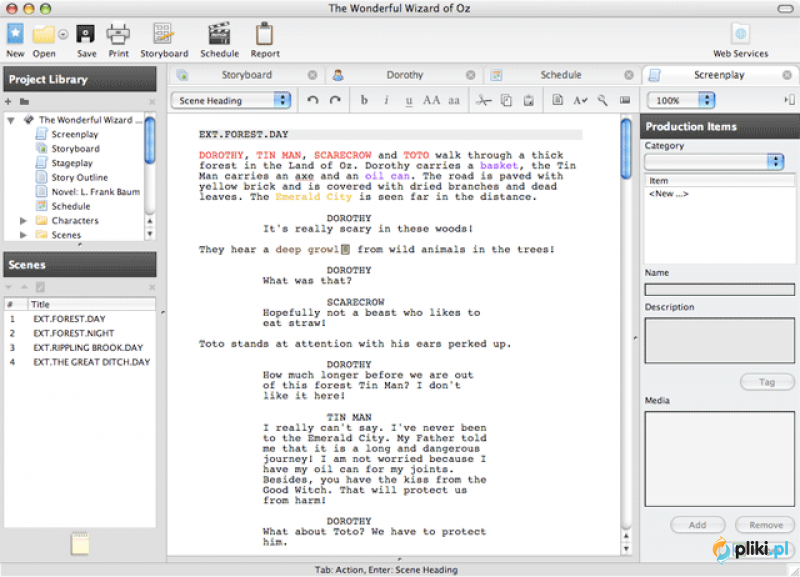The image size is (800, 577).
Task: Toggle italic formatting
Action: click(x=386, y=101)
